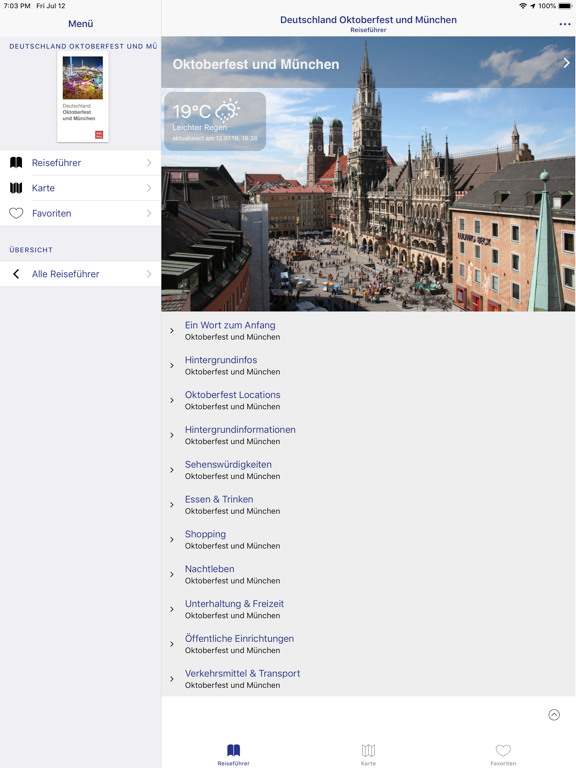Screen dimensions: 576x768
Task: Tap the back arrow beside Alle Reiseführer
Action: [x=16, y=274]
